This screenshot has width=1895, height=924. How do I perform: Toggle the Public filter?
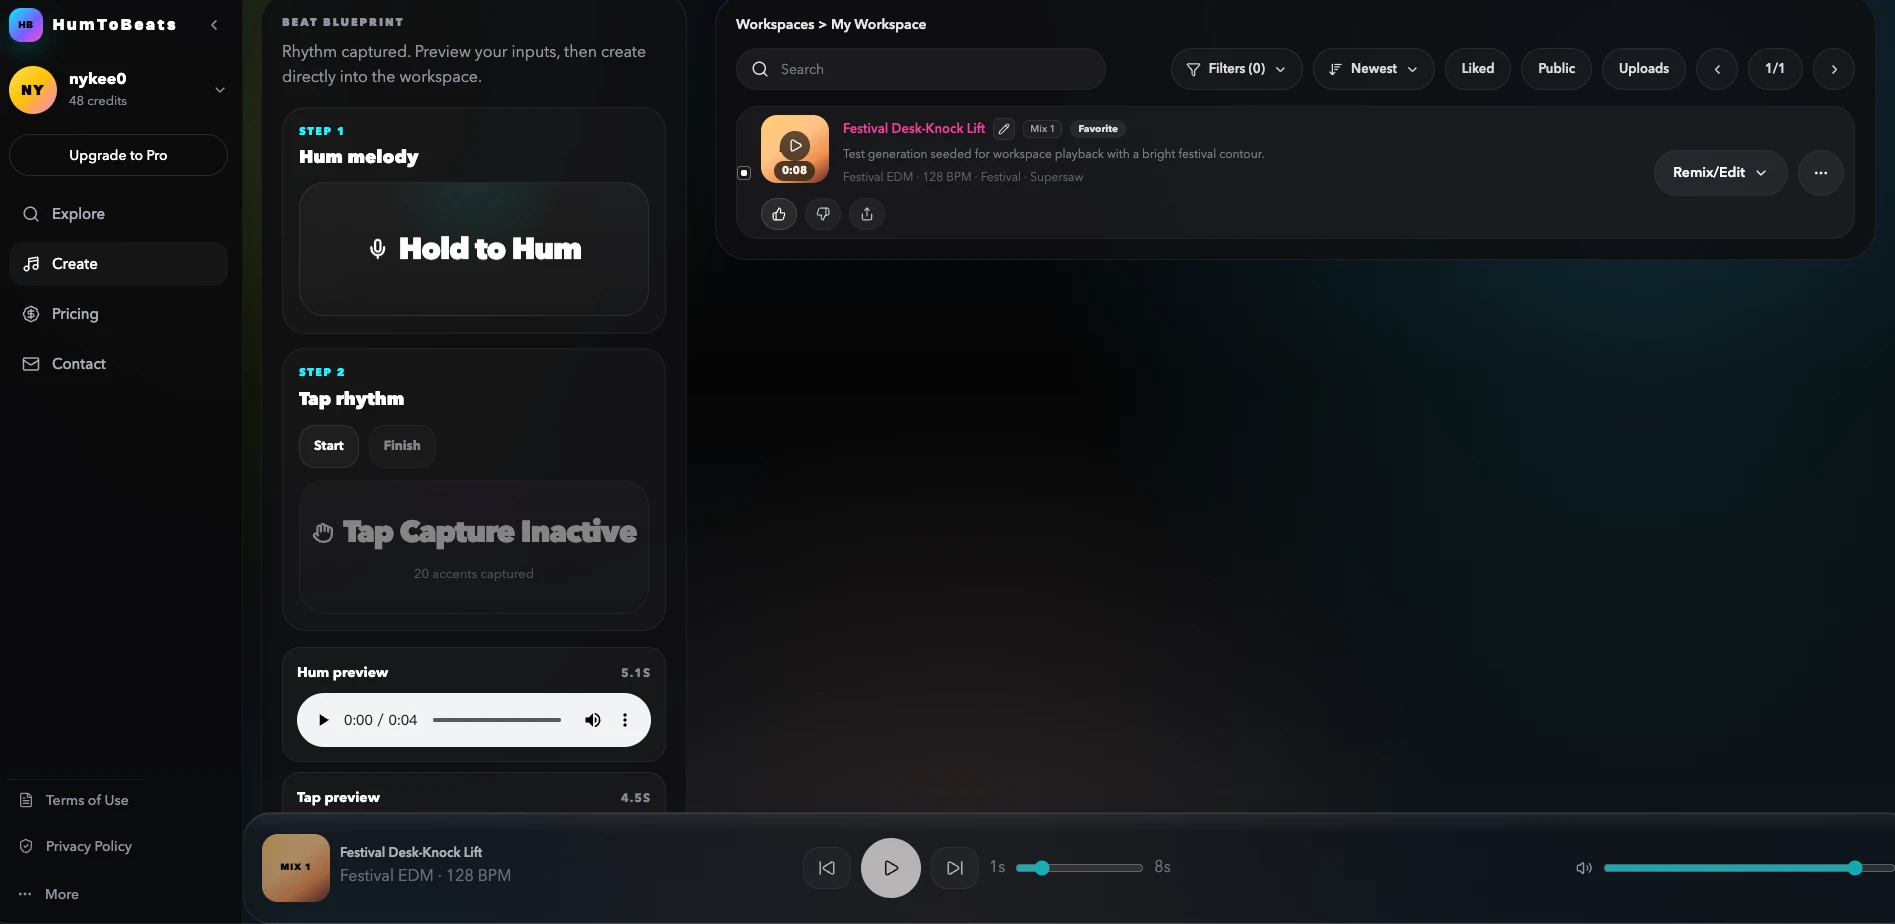(x=1556, y=69)
